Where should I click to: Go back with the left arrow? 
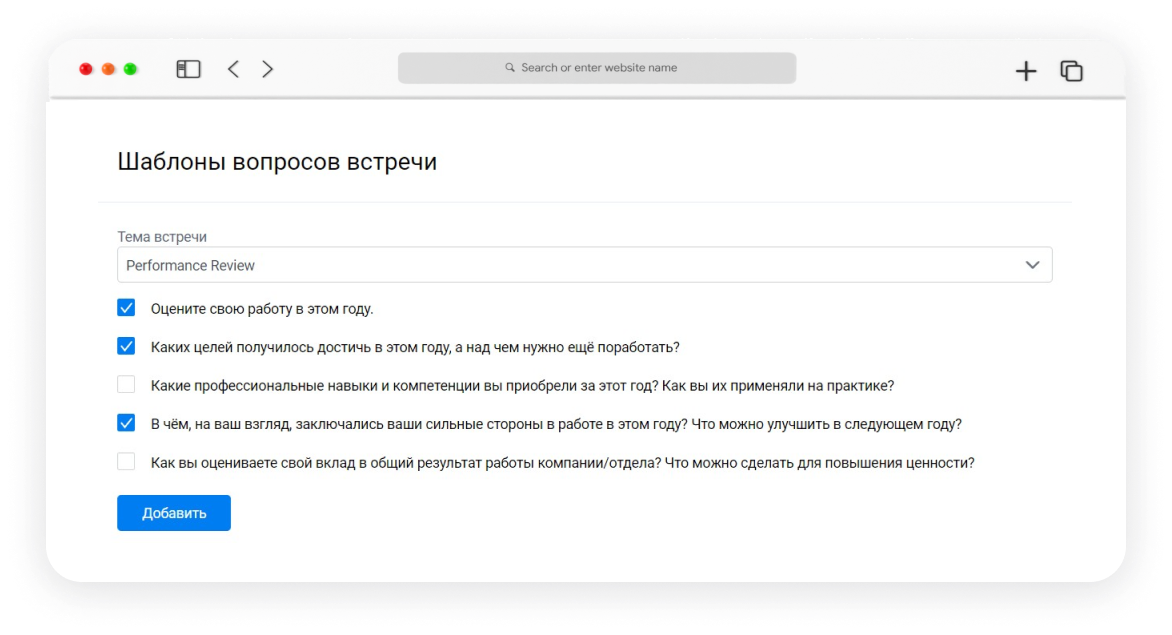point(233,69)
